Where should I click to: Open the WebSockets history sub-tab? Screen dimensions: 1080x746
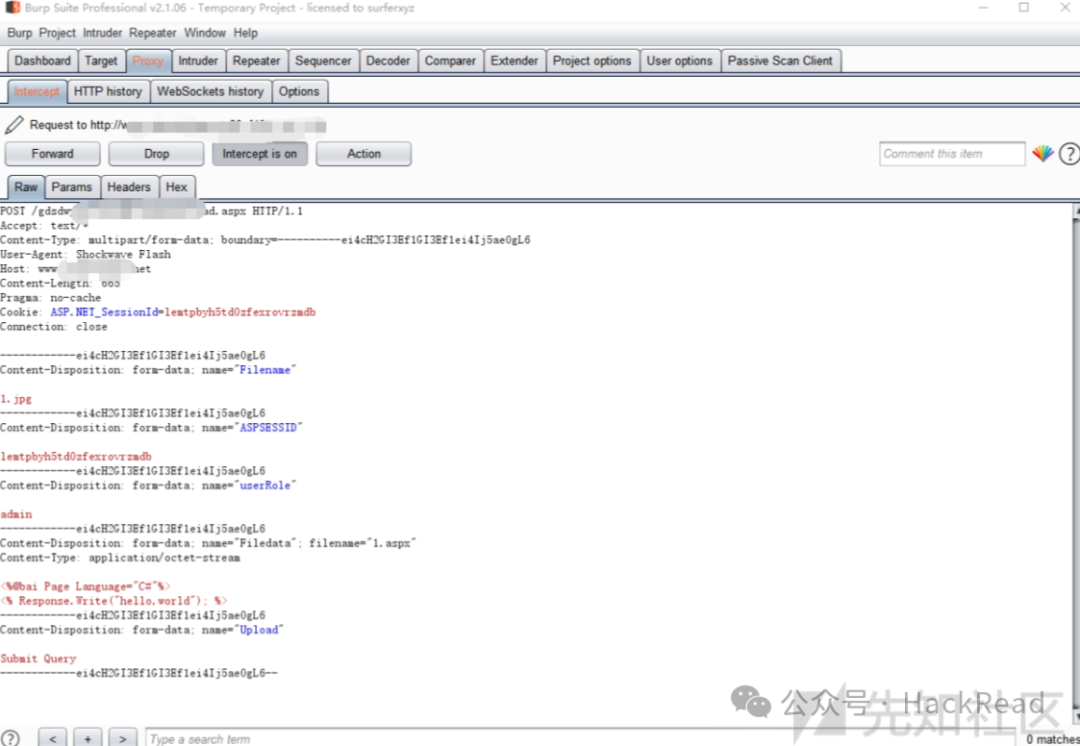[210, 92]
